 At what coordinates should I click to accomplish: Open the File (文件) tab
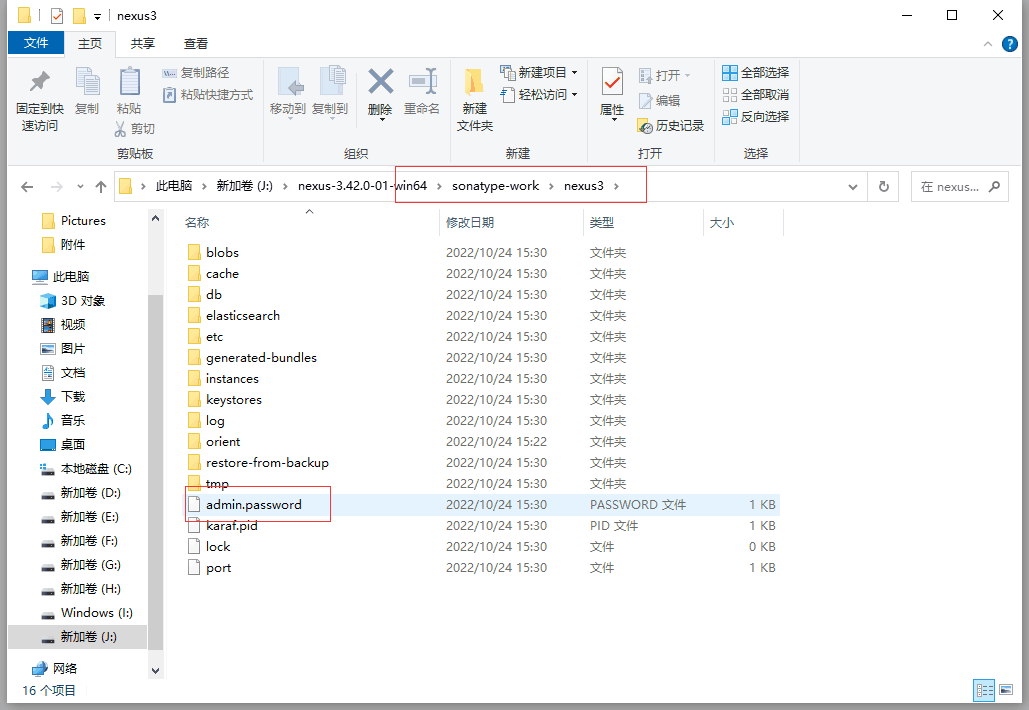[x=35, y=43]
